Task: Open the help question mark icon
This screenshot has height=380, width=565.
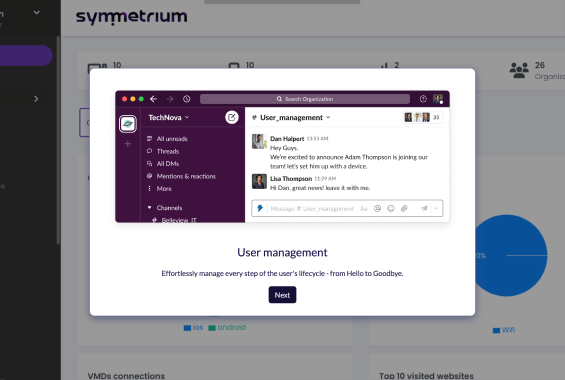Action: (x=423, y=99)
